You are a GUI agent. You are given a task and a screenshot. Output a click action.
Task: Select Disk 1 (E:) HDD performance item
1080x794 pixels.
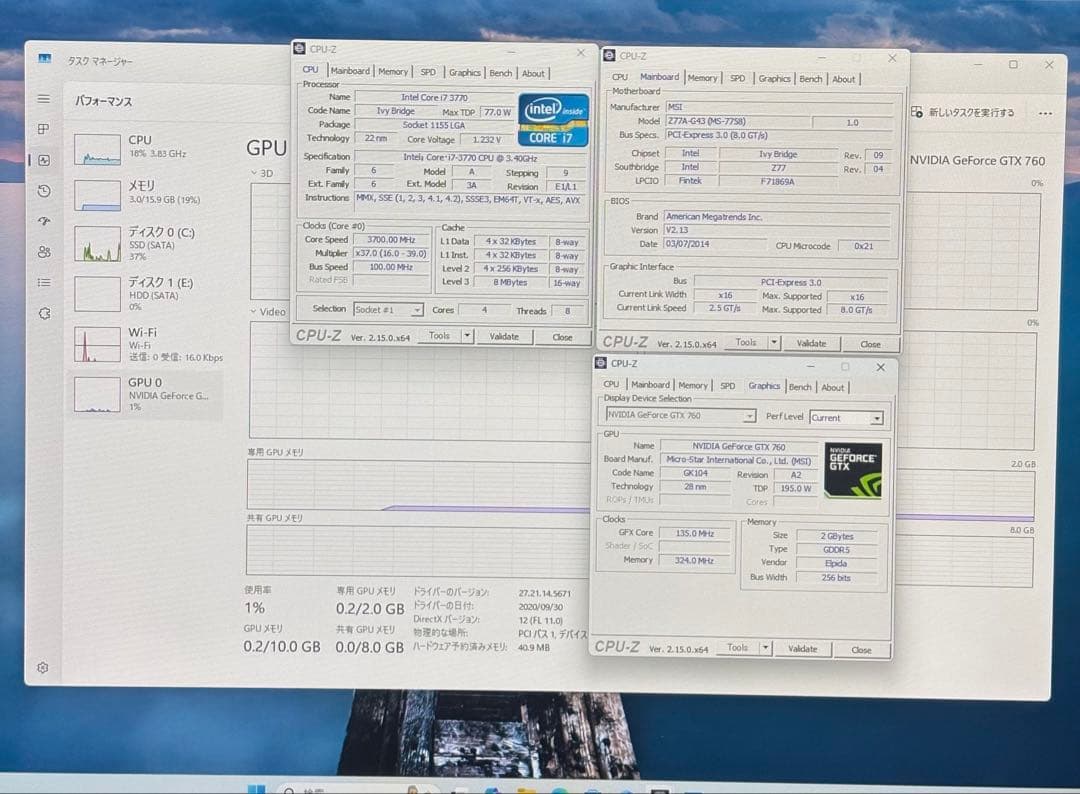coord(147,293)
